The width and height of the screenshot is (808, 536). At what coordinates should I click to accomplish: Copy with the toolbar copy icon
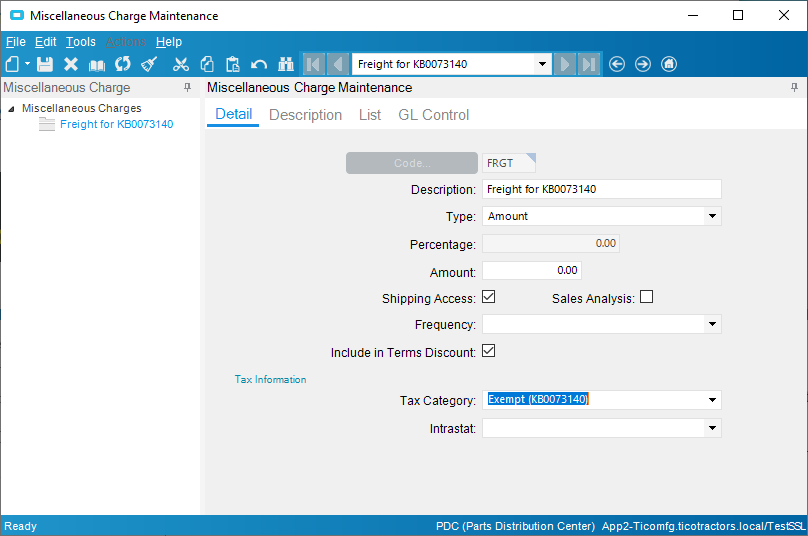point(207,64)
